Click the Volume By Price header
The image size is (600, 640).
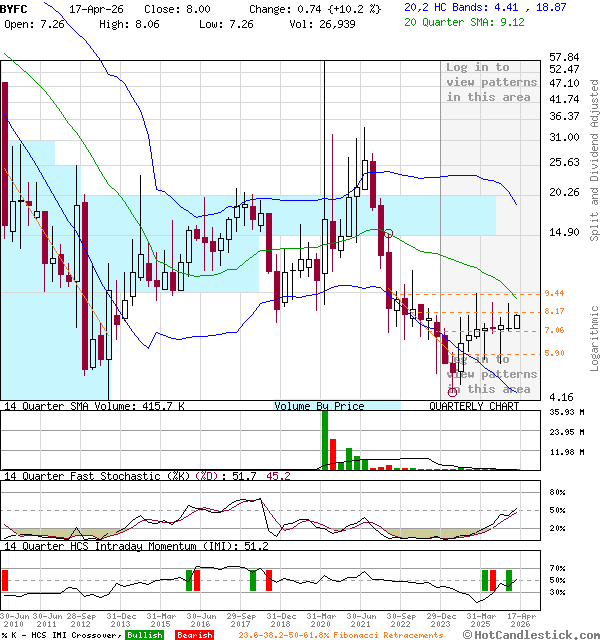319,406
